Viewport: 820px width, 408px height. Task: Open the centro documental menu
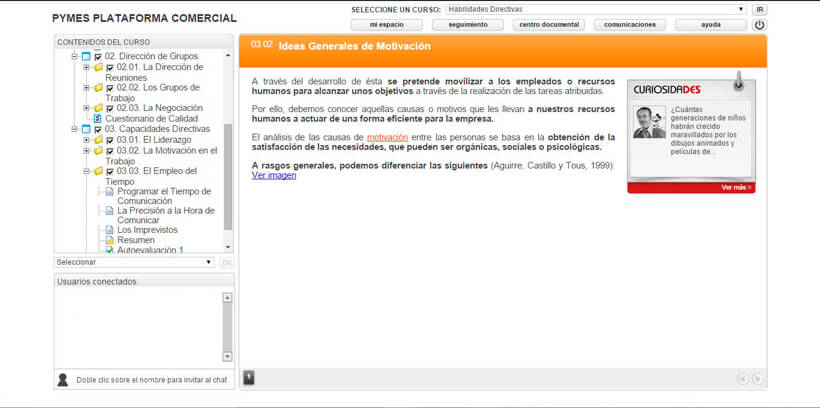549,25
